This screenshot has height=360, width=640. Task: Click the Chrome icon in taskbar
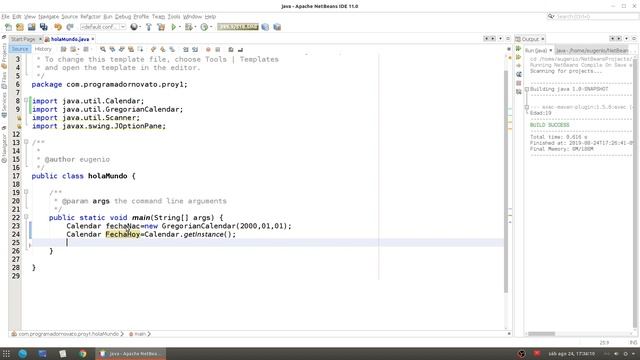tap(83, 353)
